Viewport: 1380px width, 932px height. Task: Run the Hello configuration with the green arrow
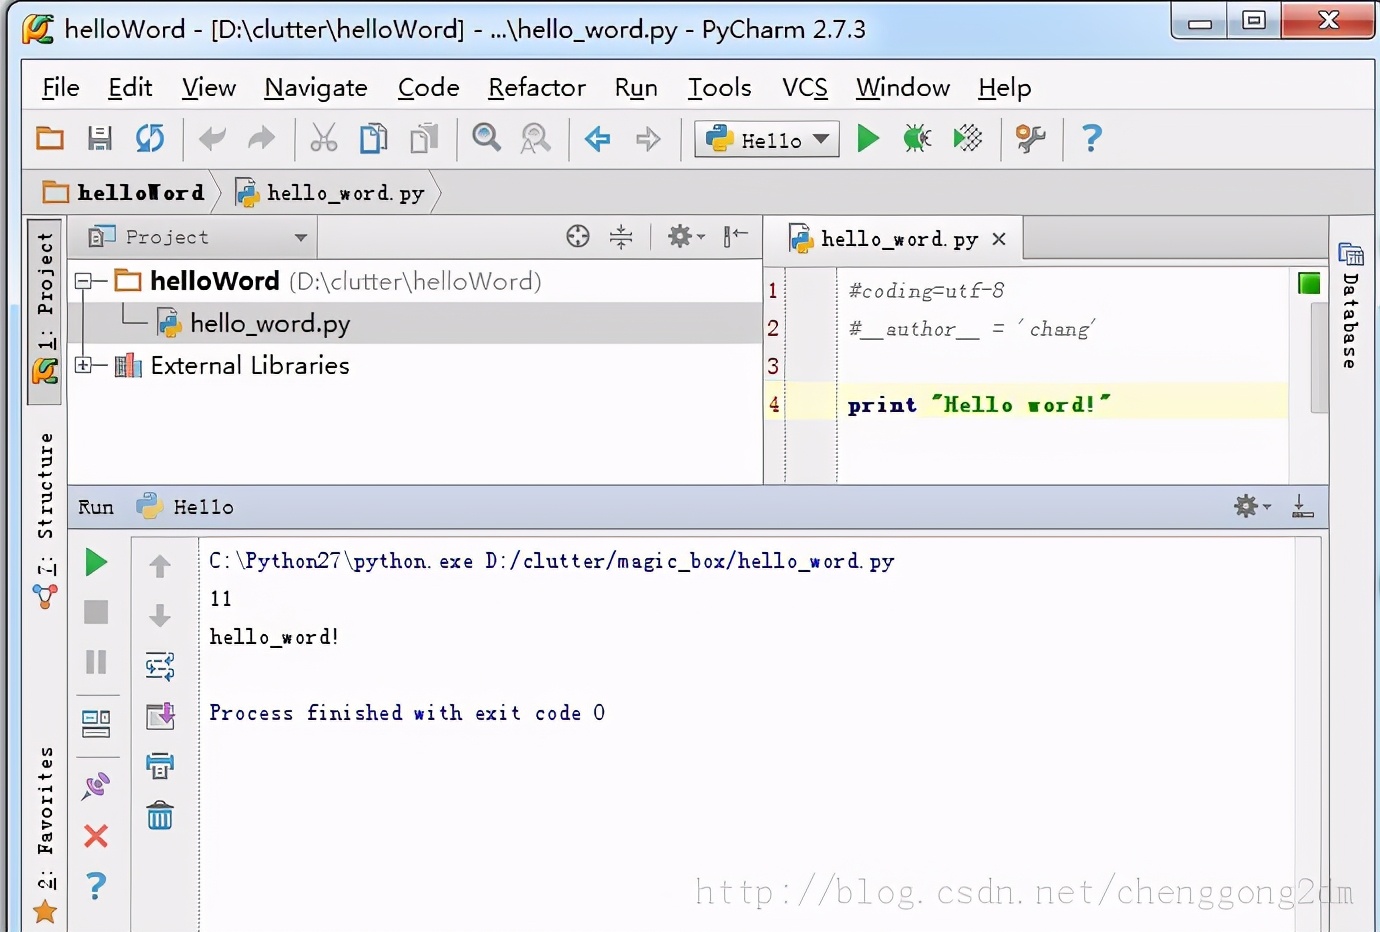point(866,139)
